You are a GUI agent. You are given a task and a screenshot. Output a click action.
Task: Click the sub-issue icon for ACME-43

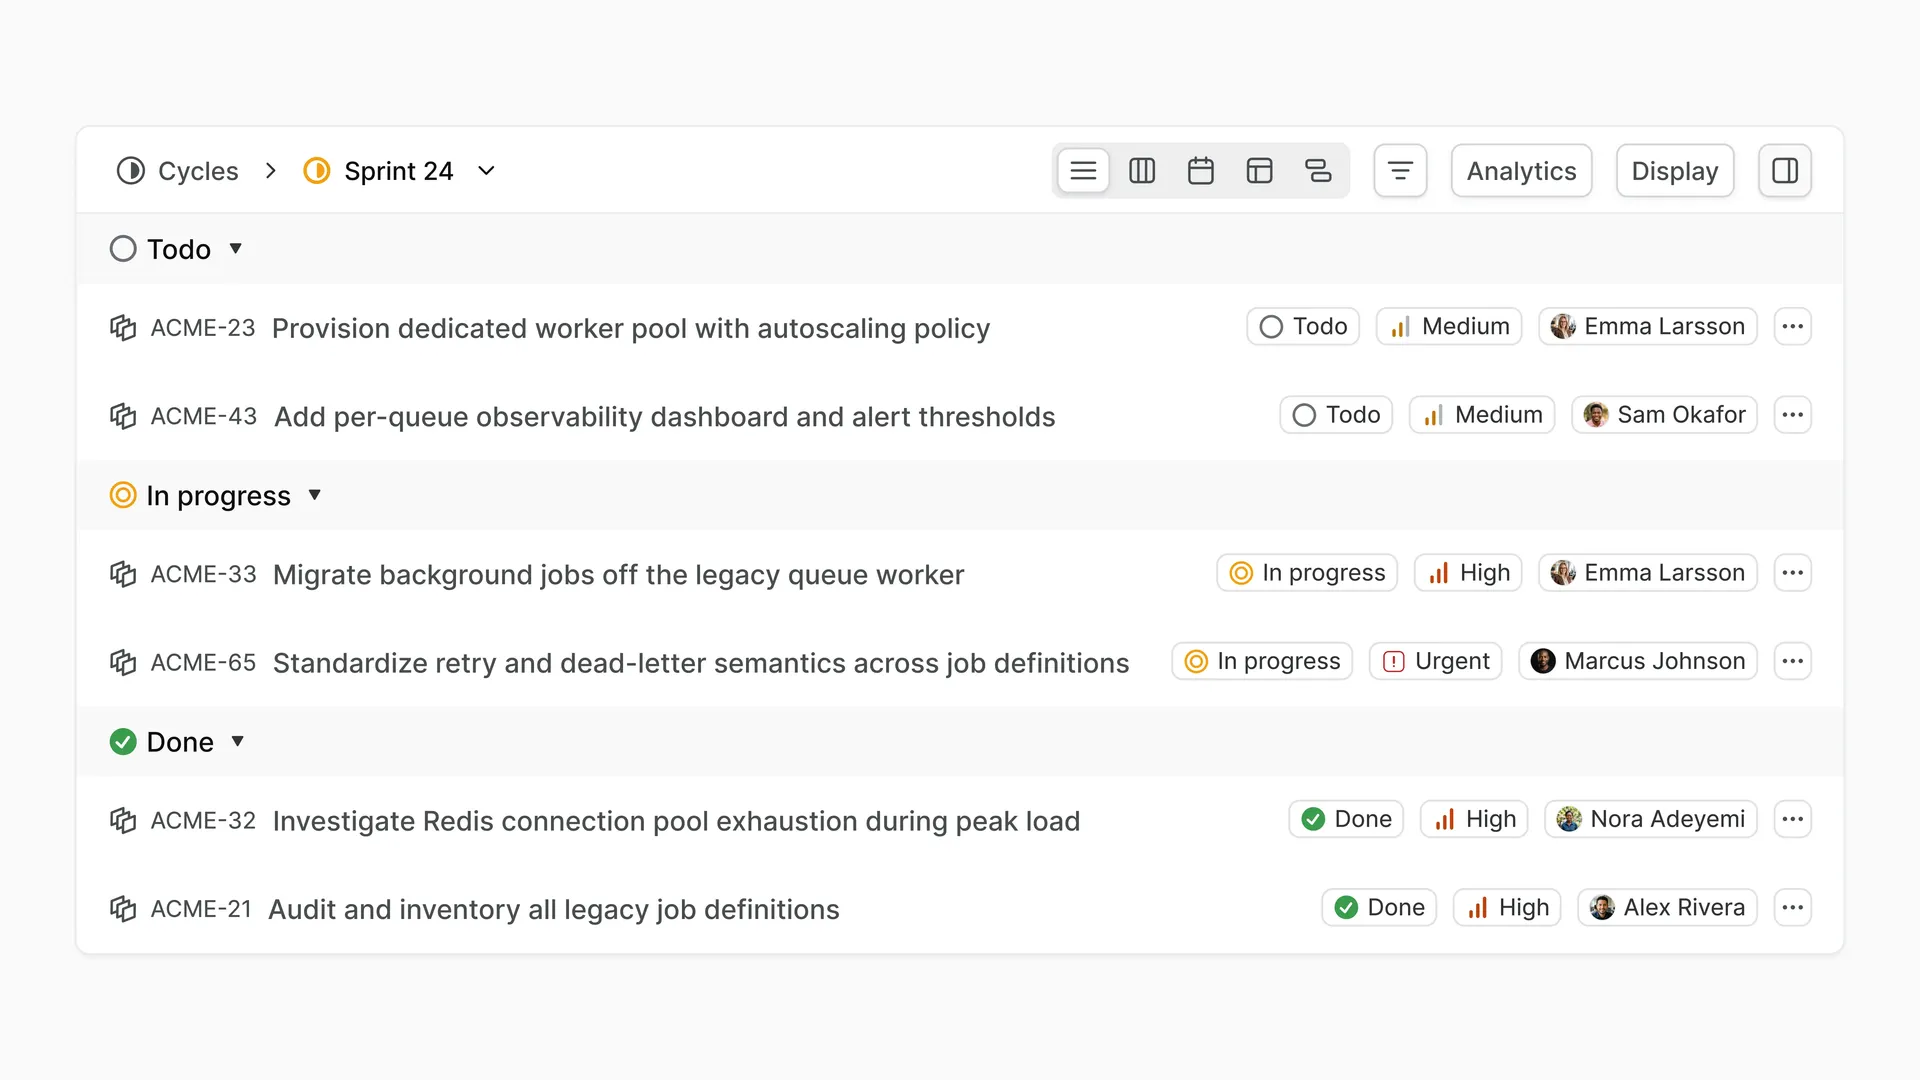pos(123,416)
